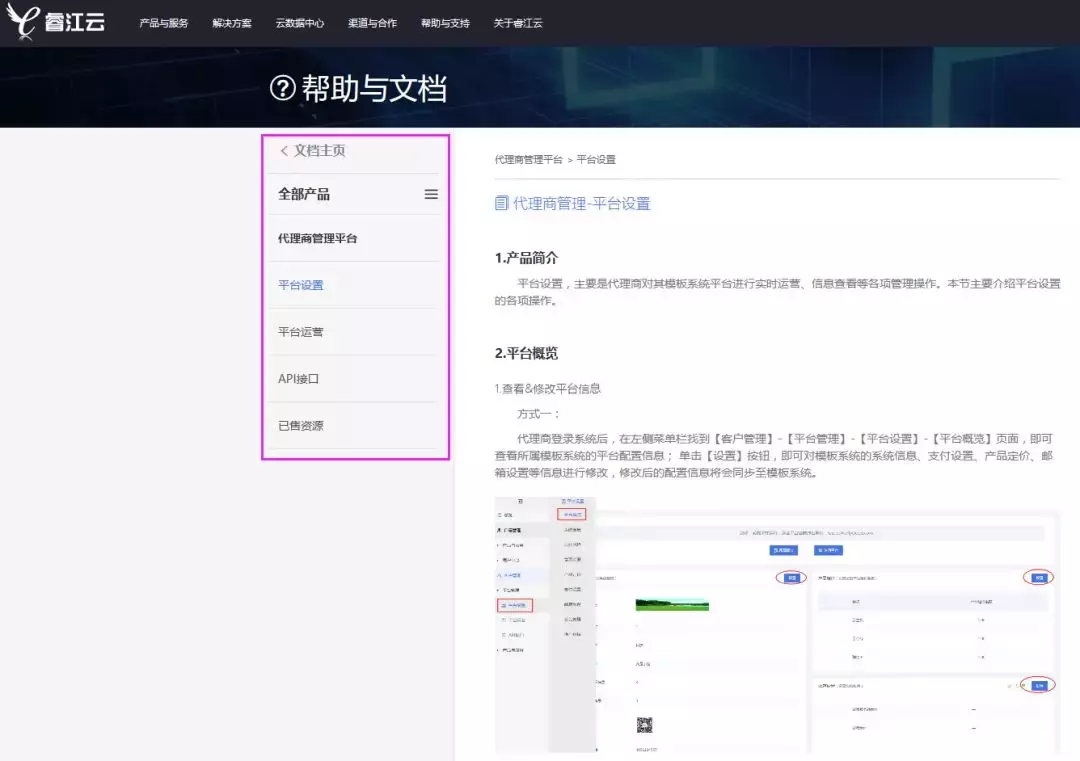Go to 云数据中心 in the top navigation
1080x761 pixels.
[300, 23]
